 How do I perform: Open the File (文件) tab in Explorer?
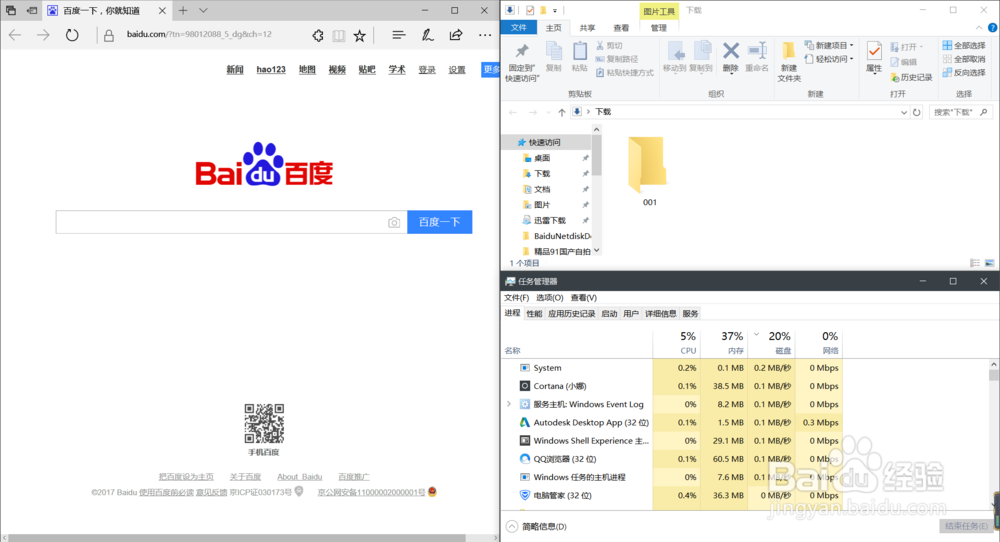point(519,27)
